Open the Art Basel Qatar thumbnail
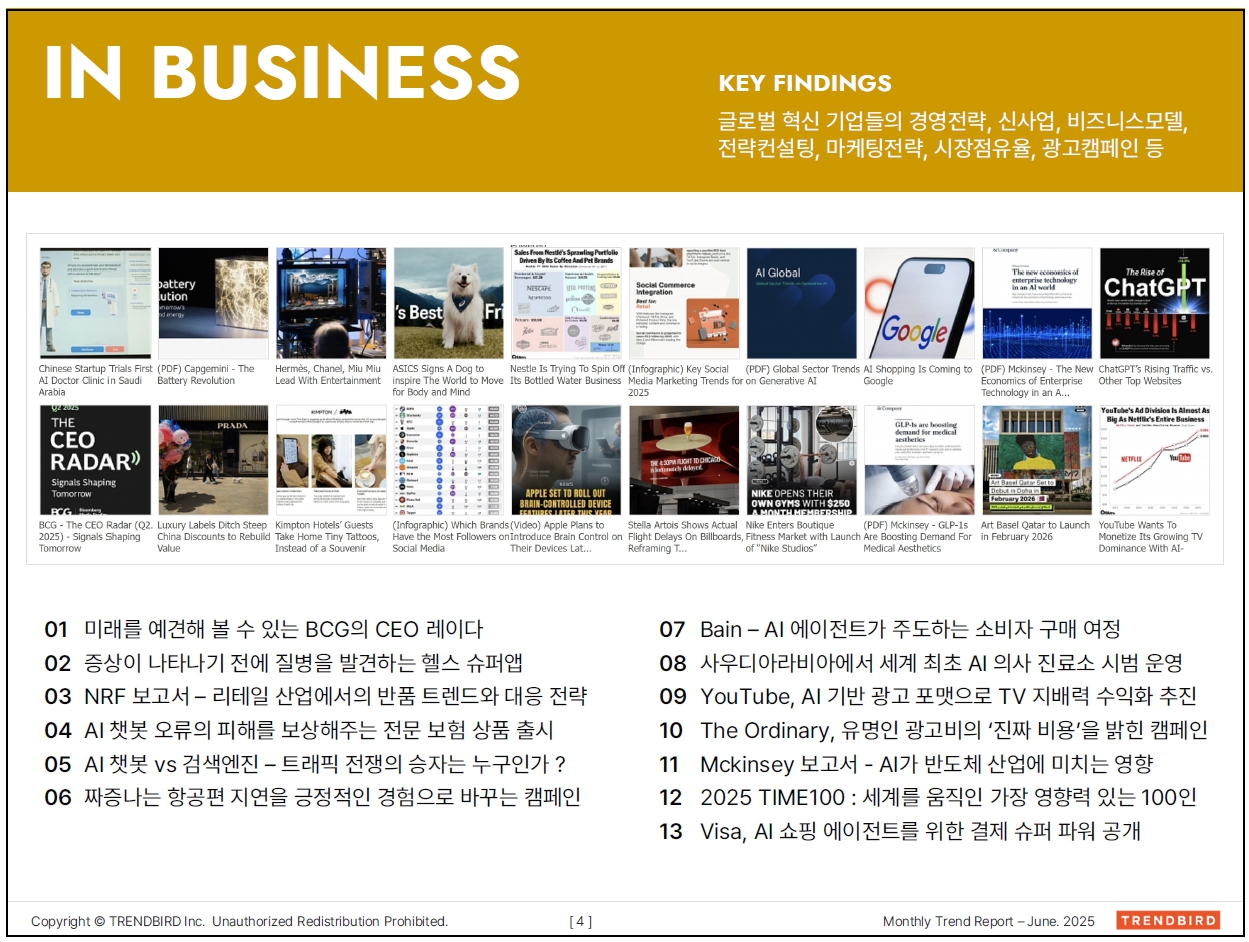Viewport: 1249px width, 942px height. [1037, 460]
